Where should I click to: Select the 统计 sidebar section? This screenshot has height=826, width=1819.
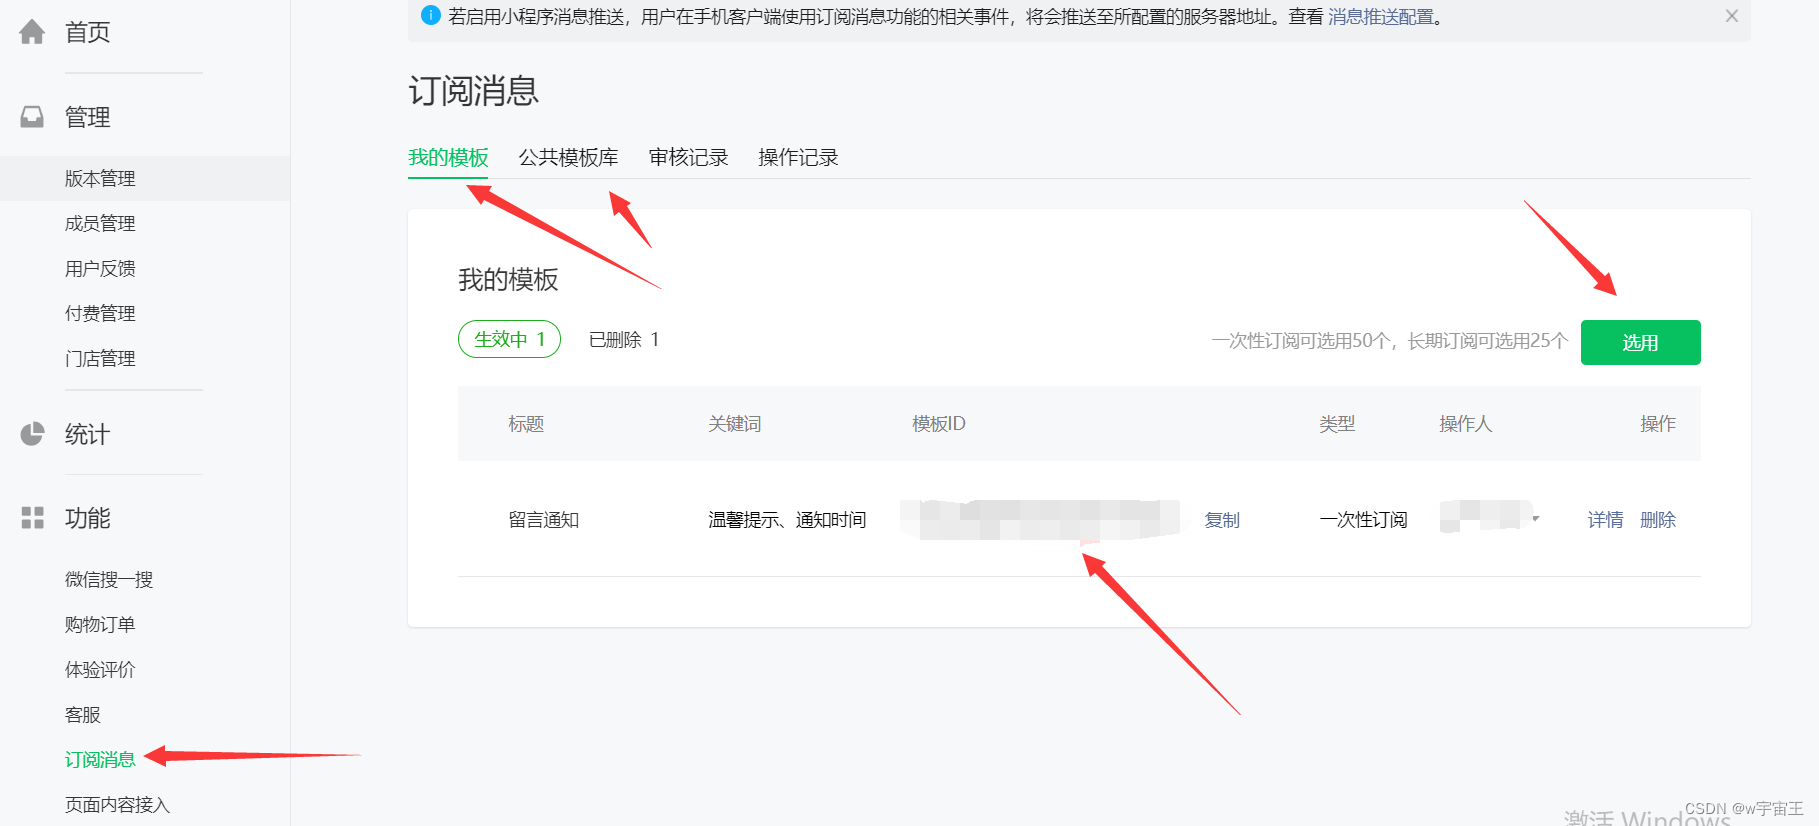coord(88,434)
